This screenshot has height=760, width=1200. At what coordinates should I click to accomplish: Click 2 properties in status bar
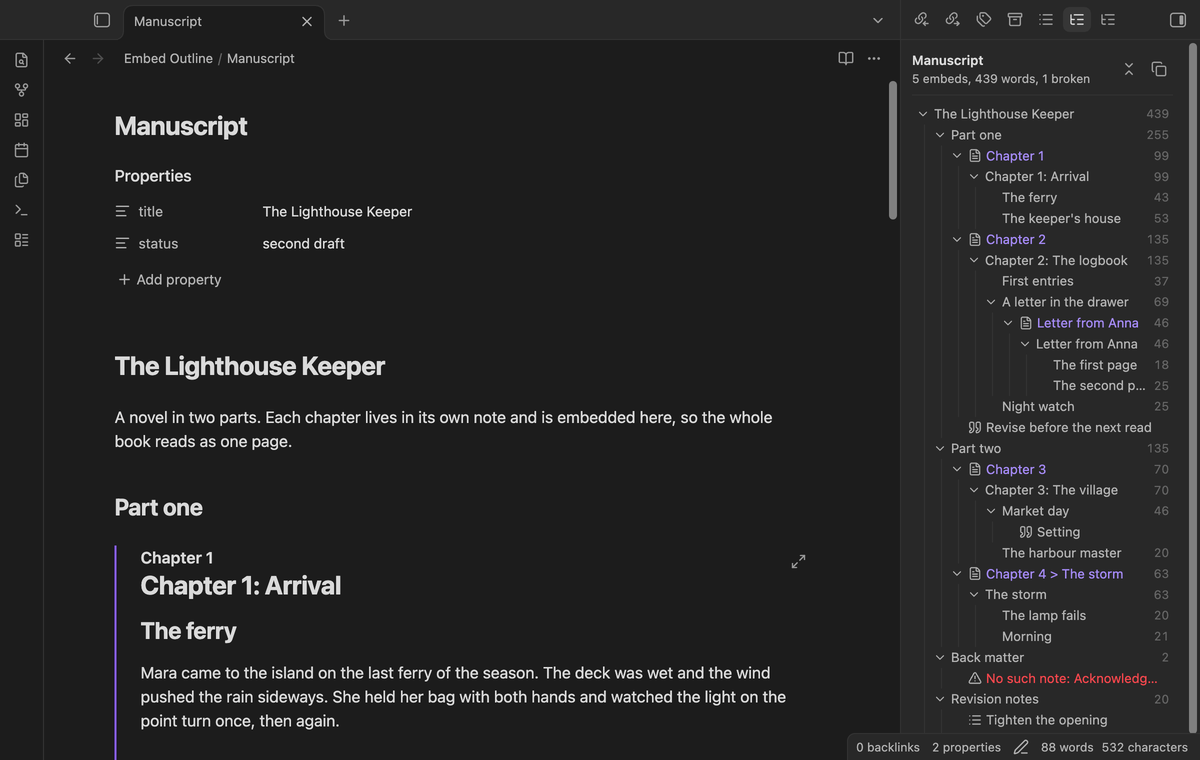point(966,747)
